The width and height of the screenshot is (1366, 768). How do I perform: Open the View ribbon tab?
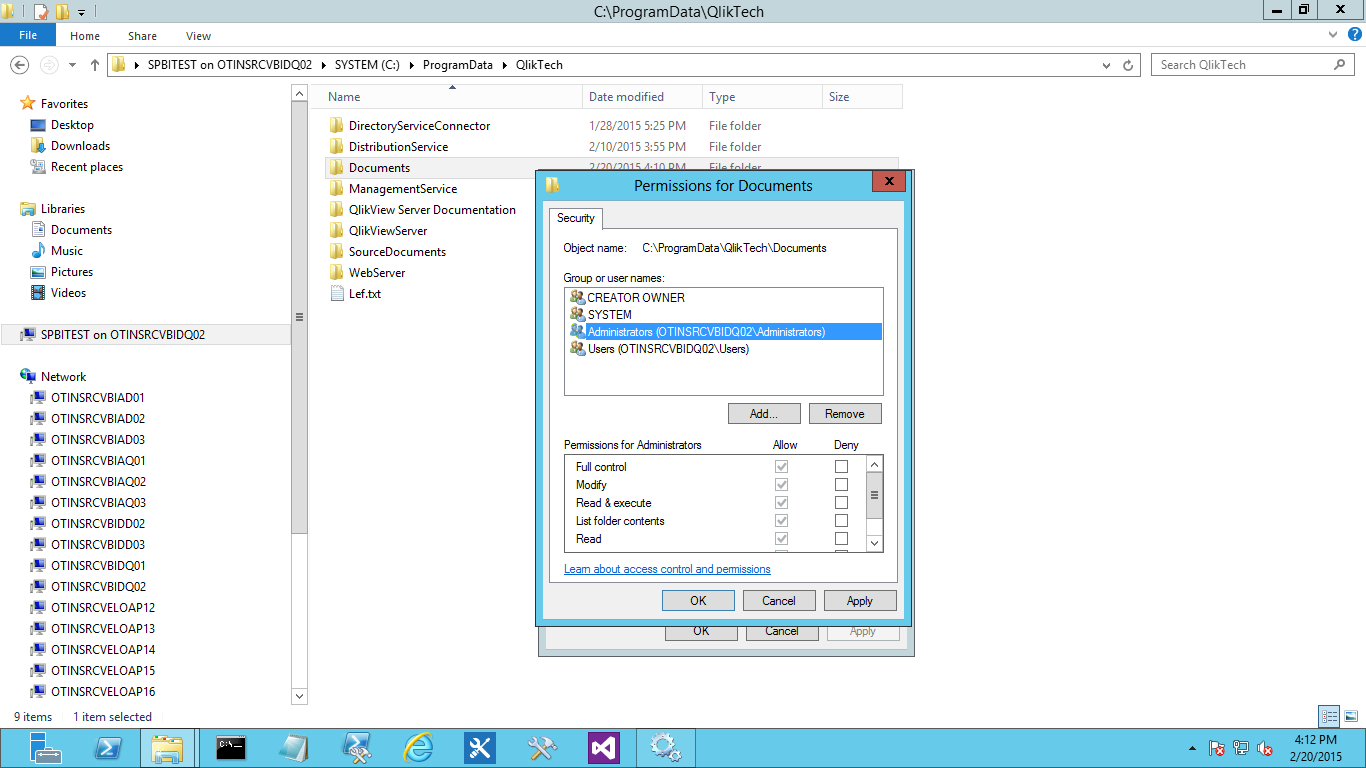(x=198, y=36)
